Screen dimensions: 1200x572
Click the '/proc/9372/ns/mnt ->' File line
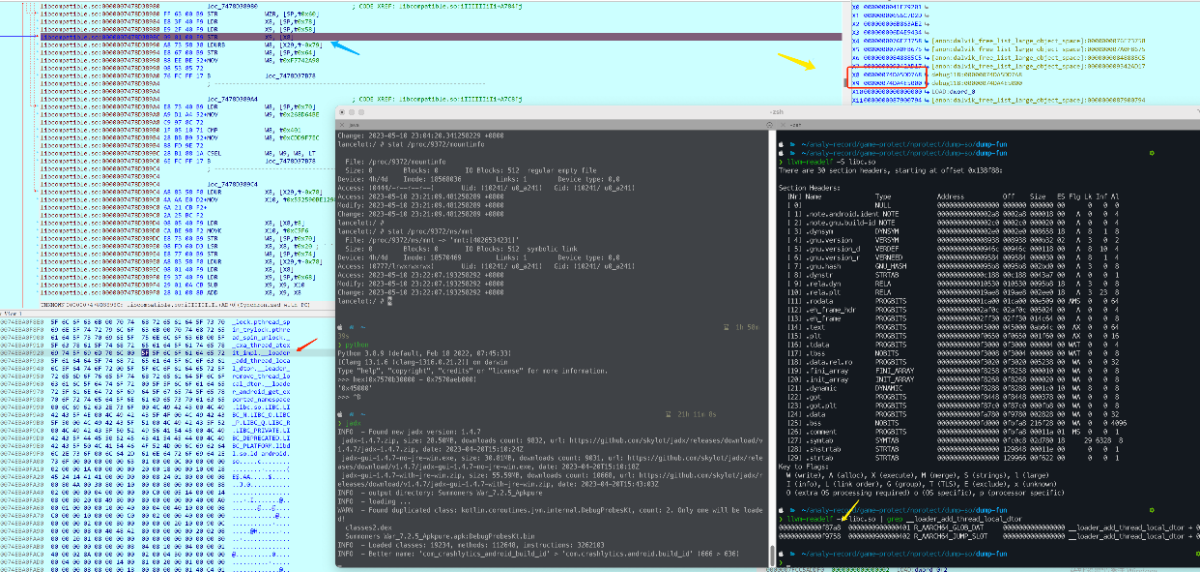[432, 240]
